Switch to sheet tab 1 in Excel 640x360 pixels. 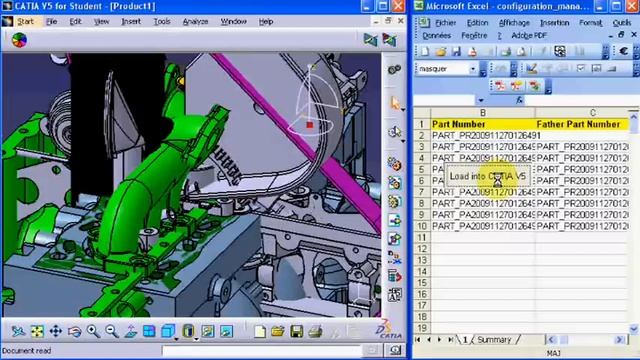[465, 340]
